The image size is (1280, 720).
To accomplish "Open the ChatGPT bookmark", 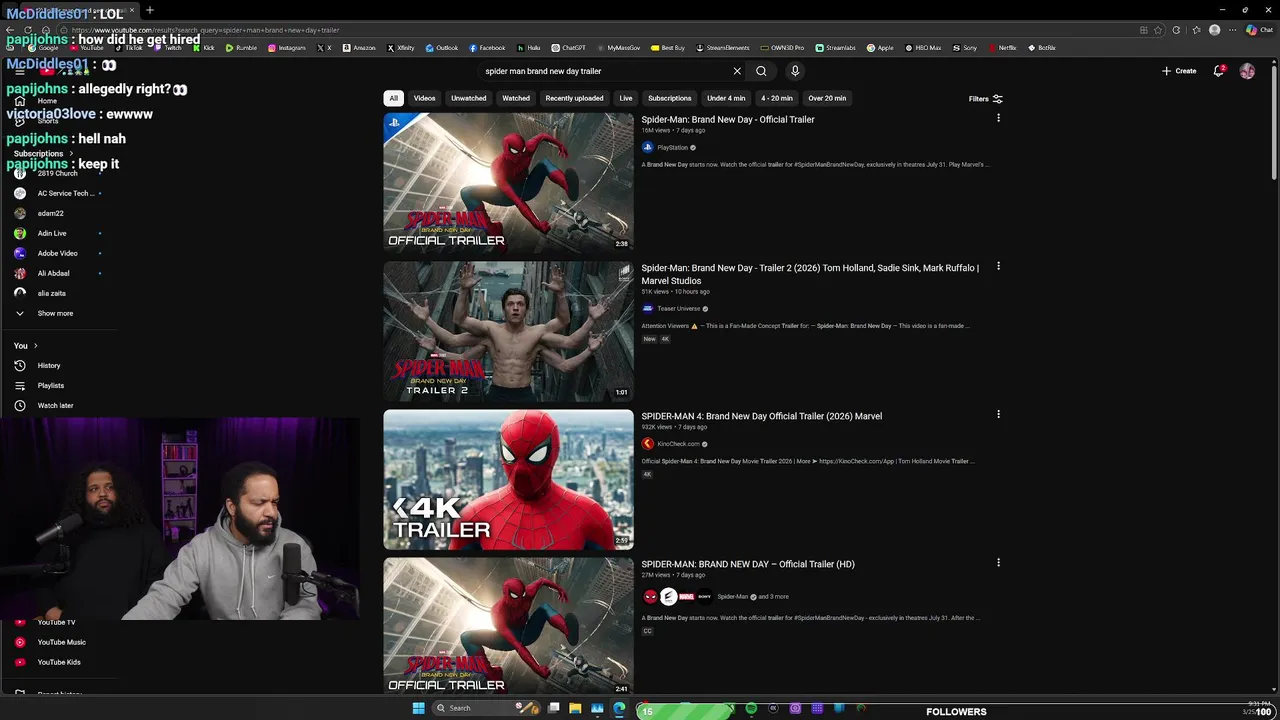I will click(x=569, y=48).
